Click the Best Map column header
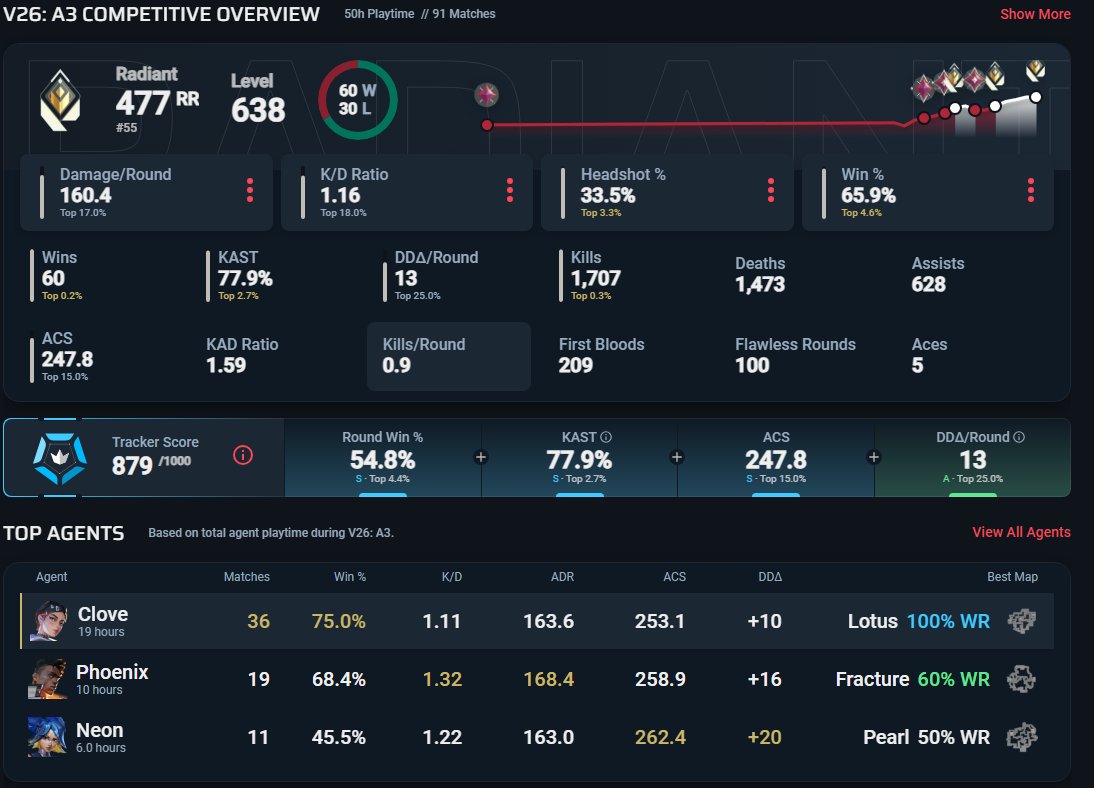This screenshot has height=788, width=1094. tap(1012, 577)
